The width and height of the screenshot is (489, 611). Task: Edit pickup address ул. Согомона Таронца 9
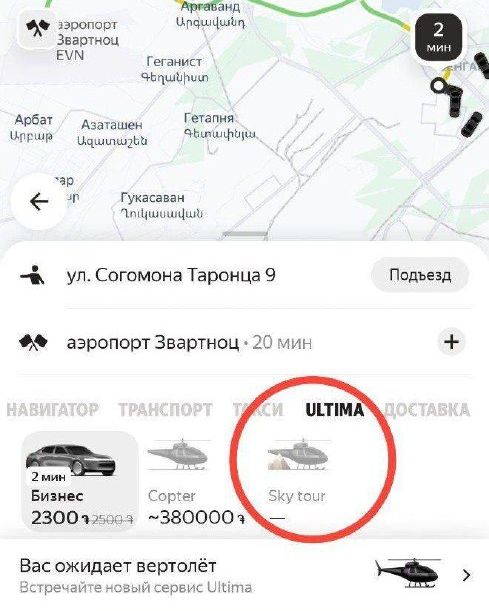171,275
